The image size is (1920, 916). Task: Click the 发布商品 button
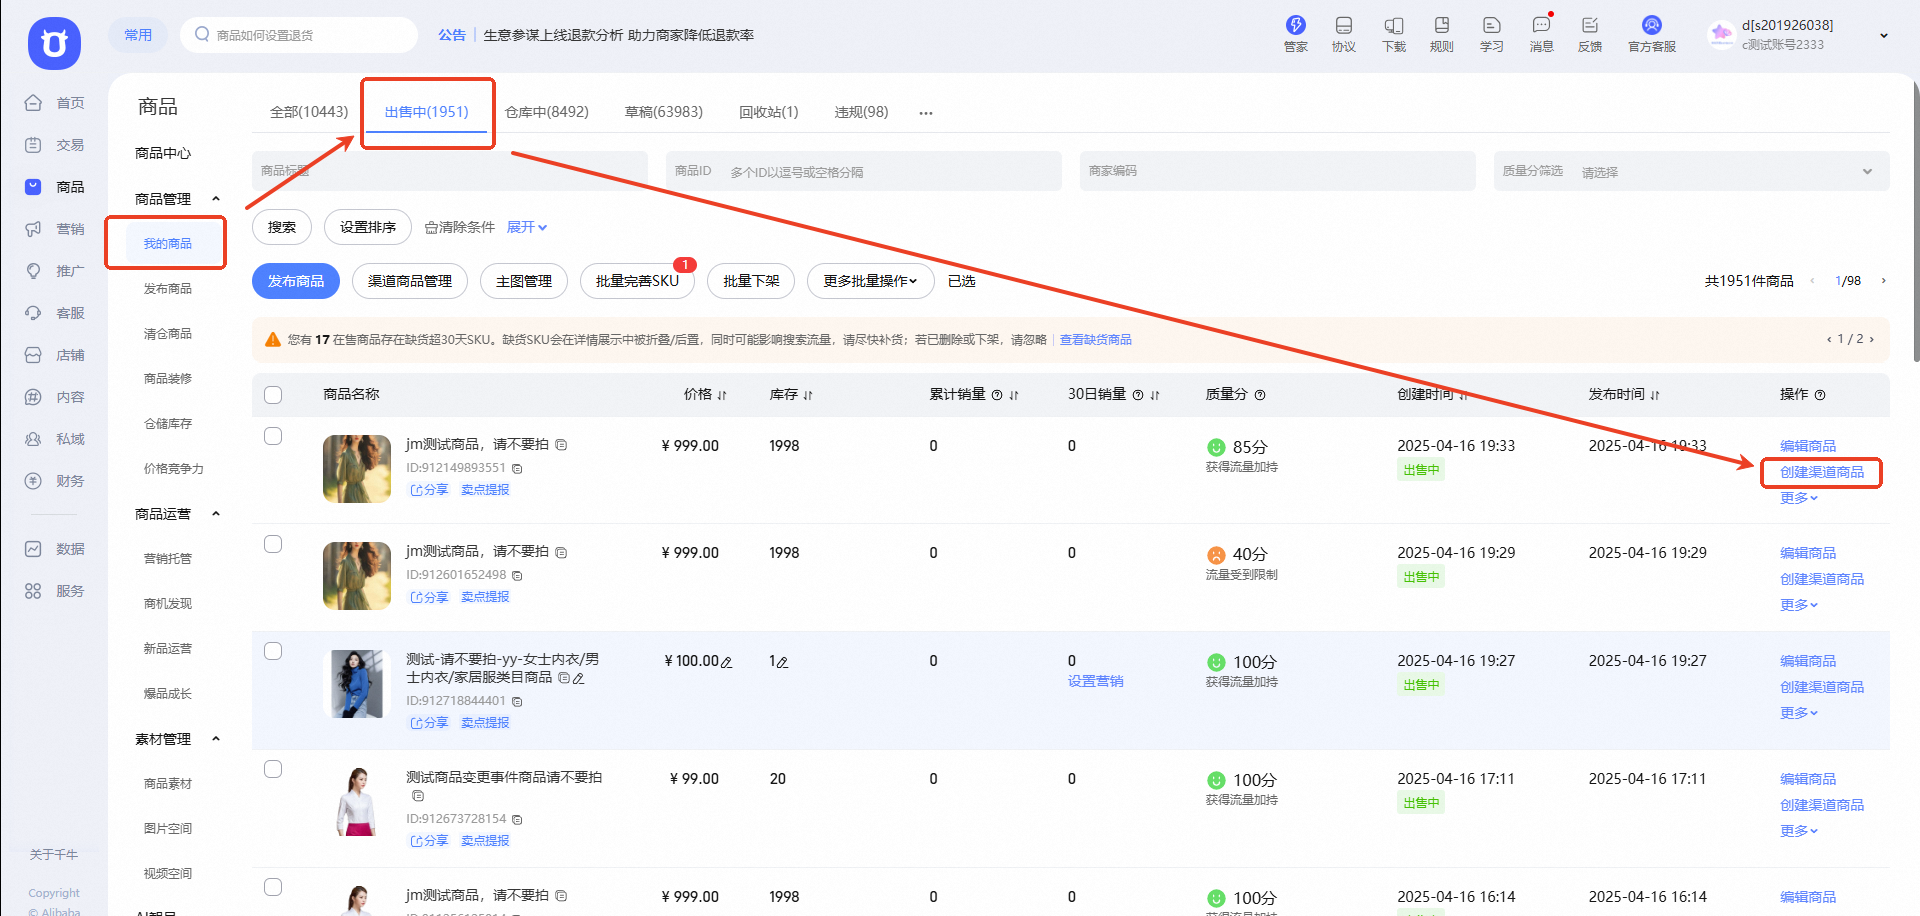coord(295,281)
